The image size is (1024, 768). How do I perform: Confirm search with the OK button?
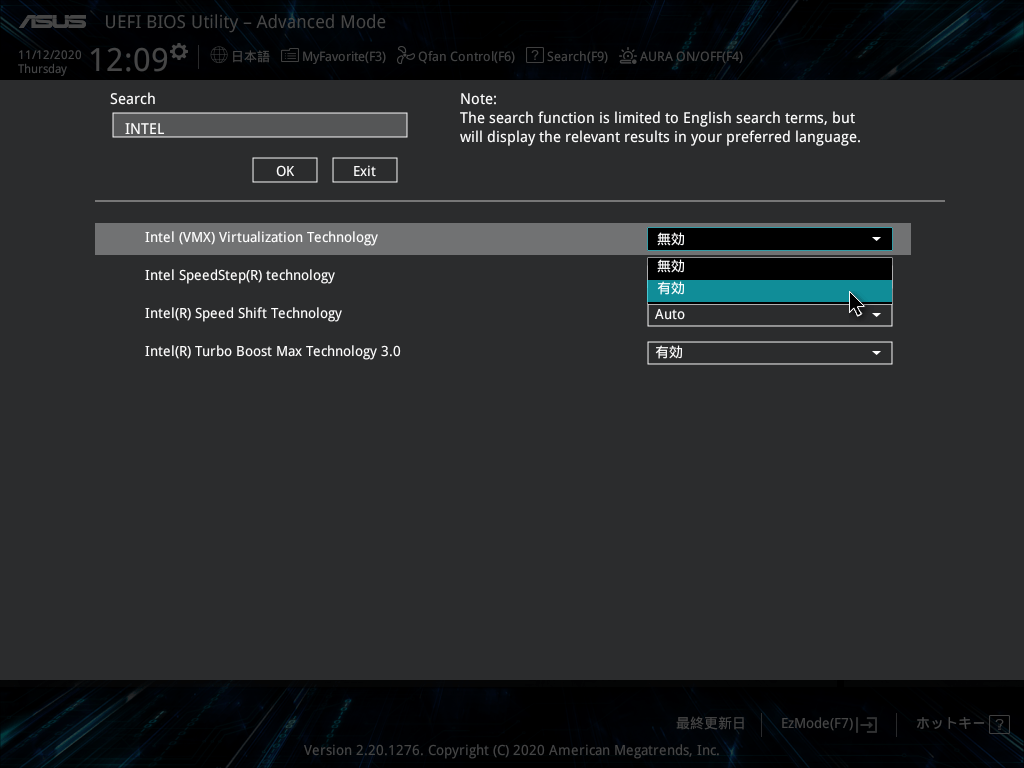click(285, 170)
